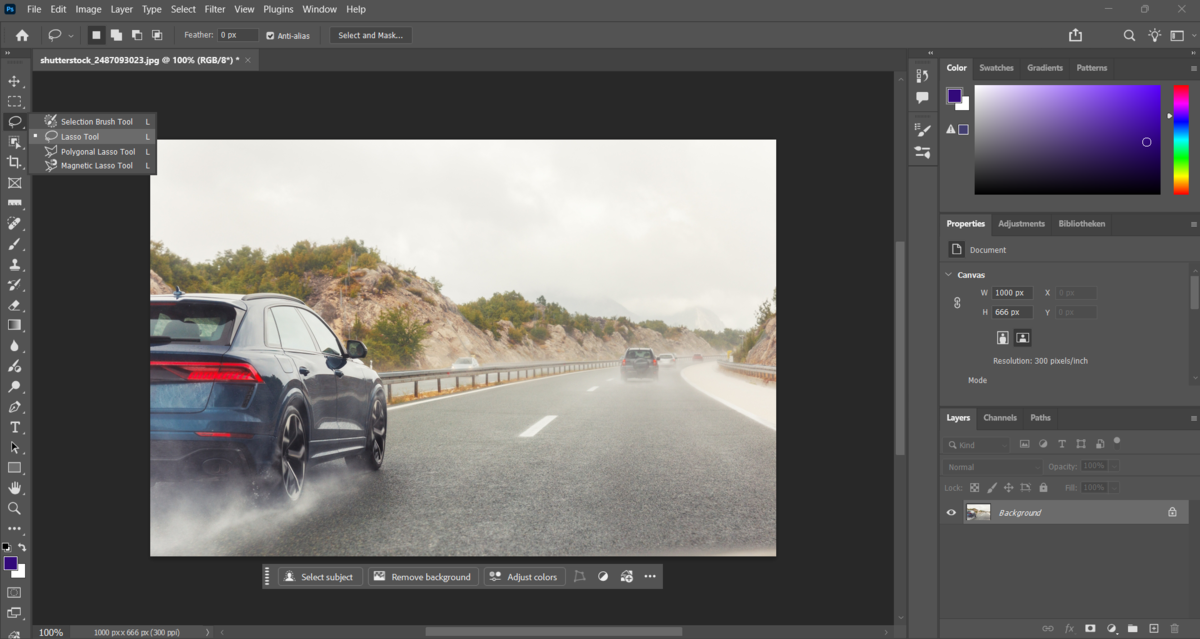Select the Frame tool
This screenshot has height=639, width=1200.
coord(14,183)
